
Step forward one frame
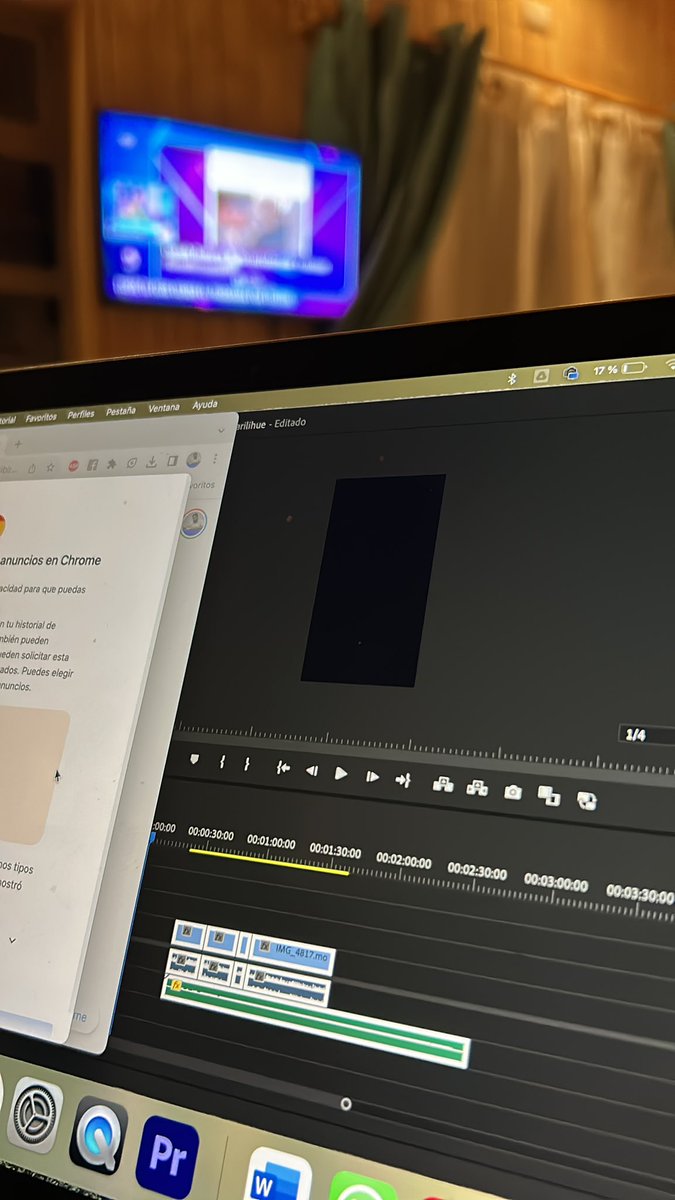coord(372,776)
